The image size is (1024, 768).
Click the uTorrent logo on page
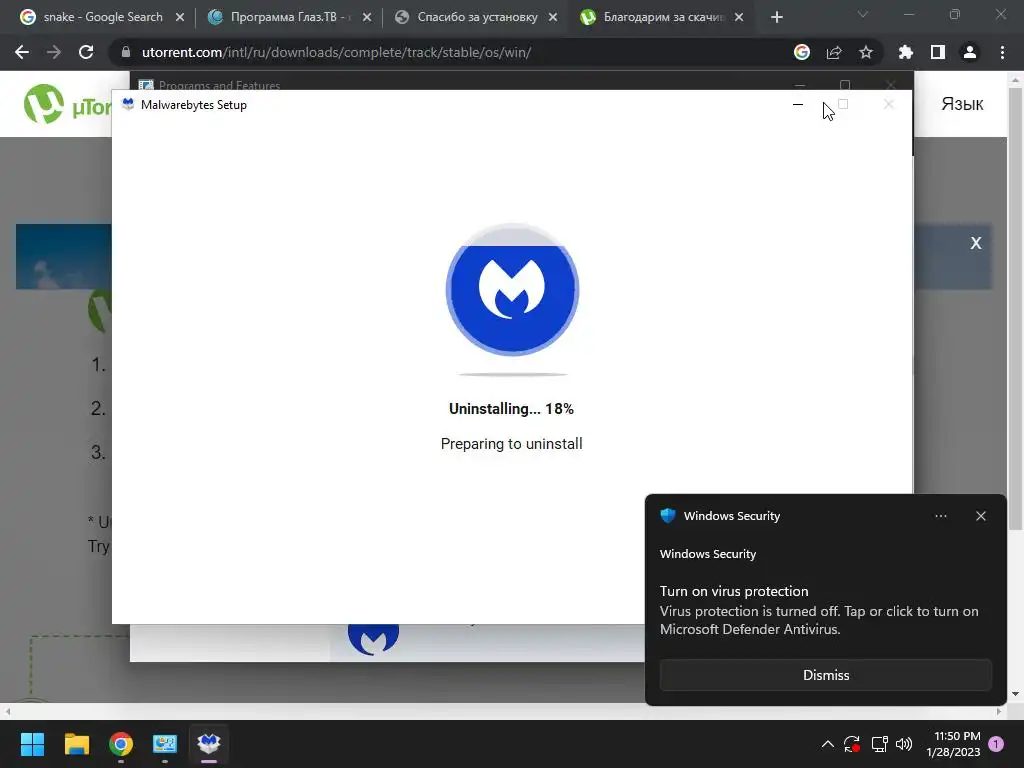67,104
